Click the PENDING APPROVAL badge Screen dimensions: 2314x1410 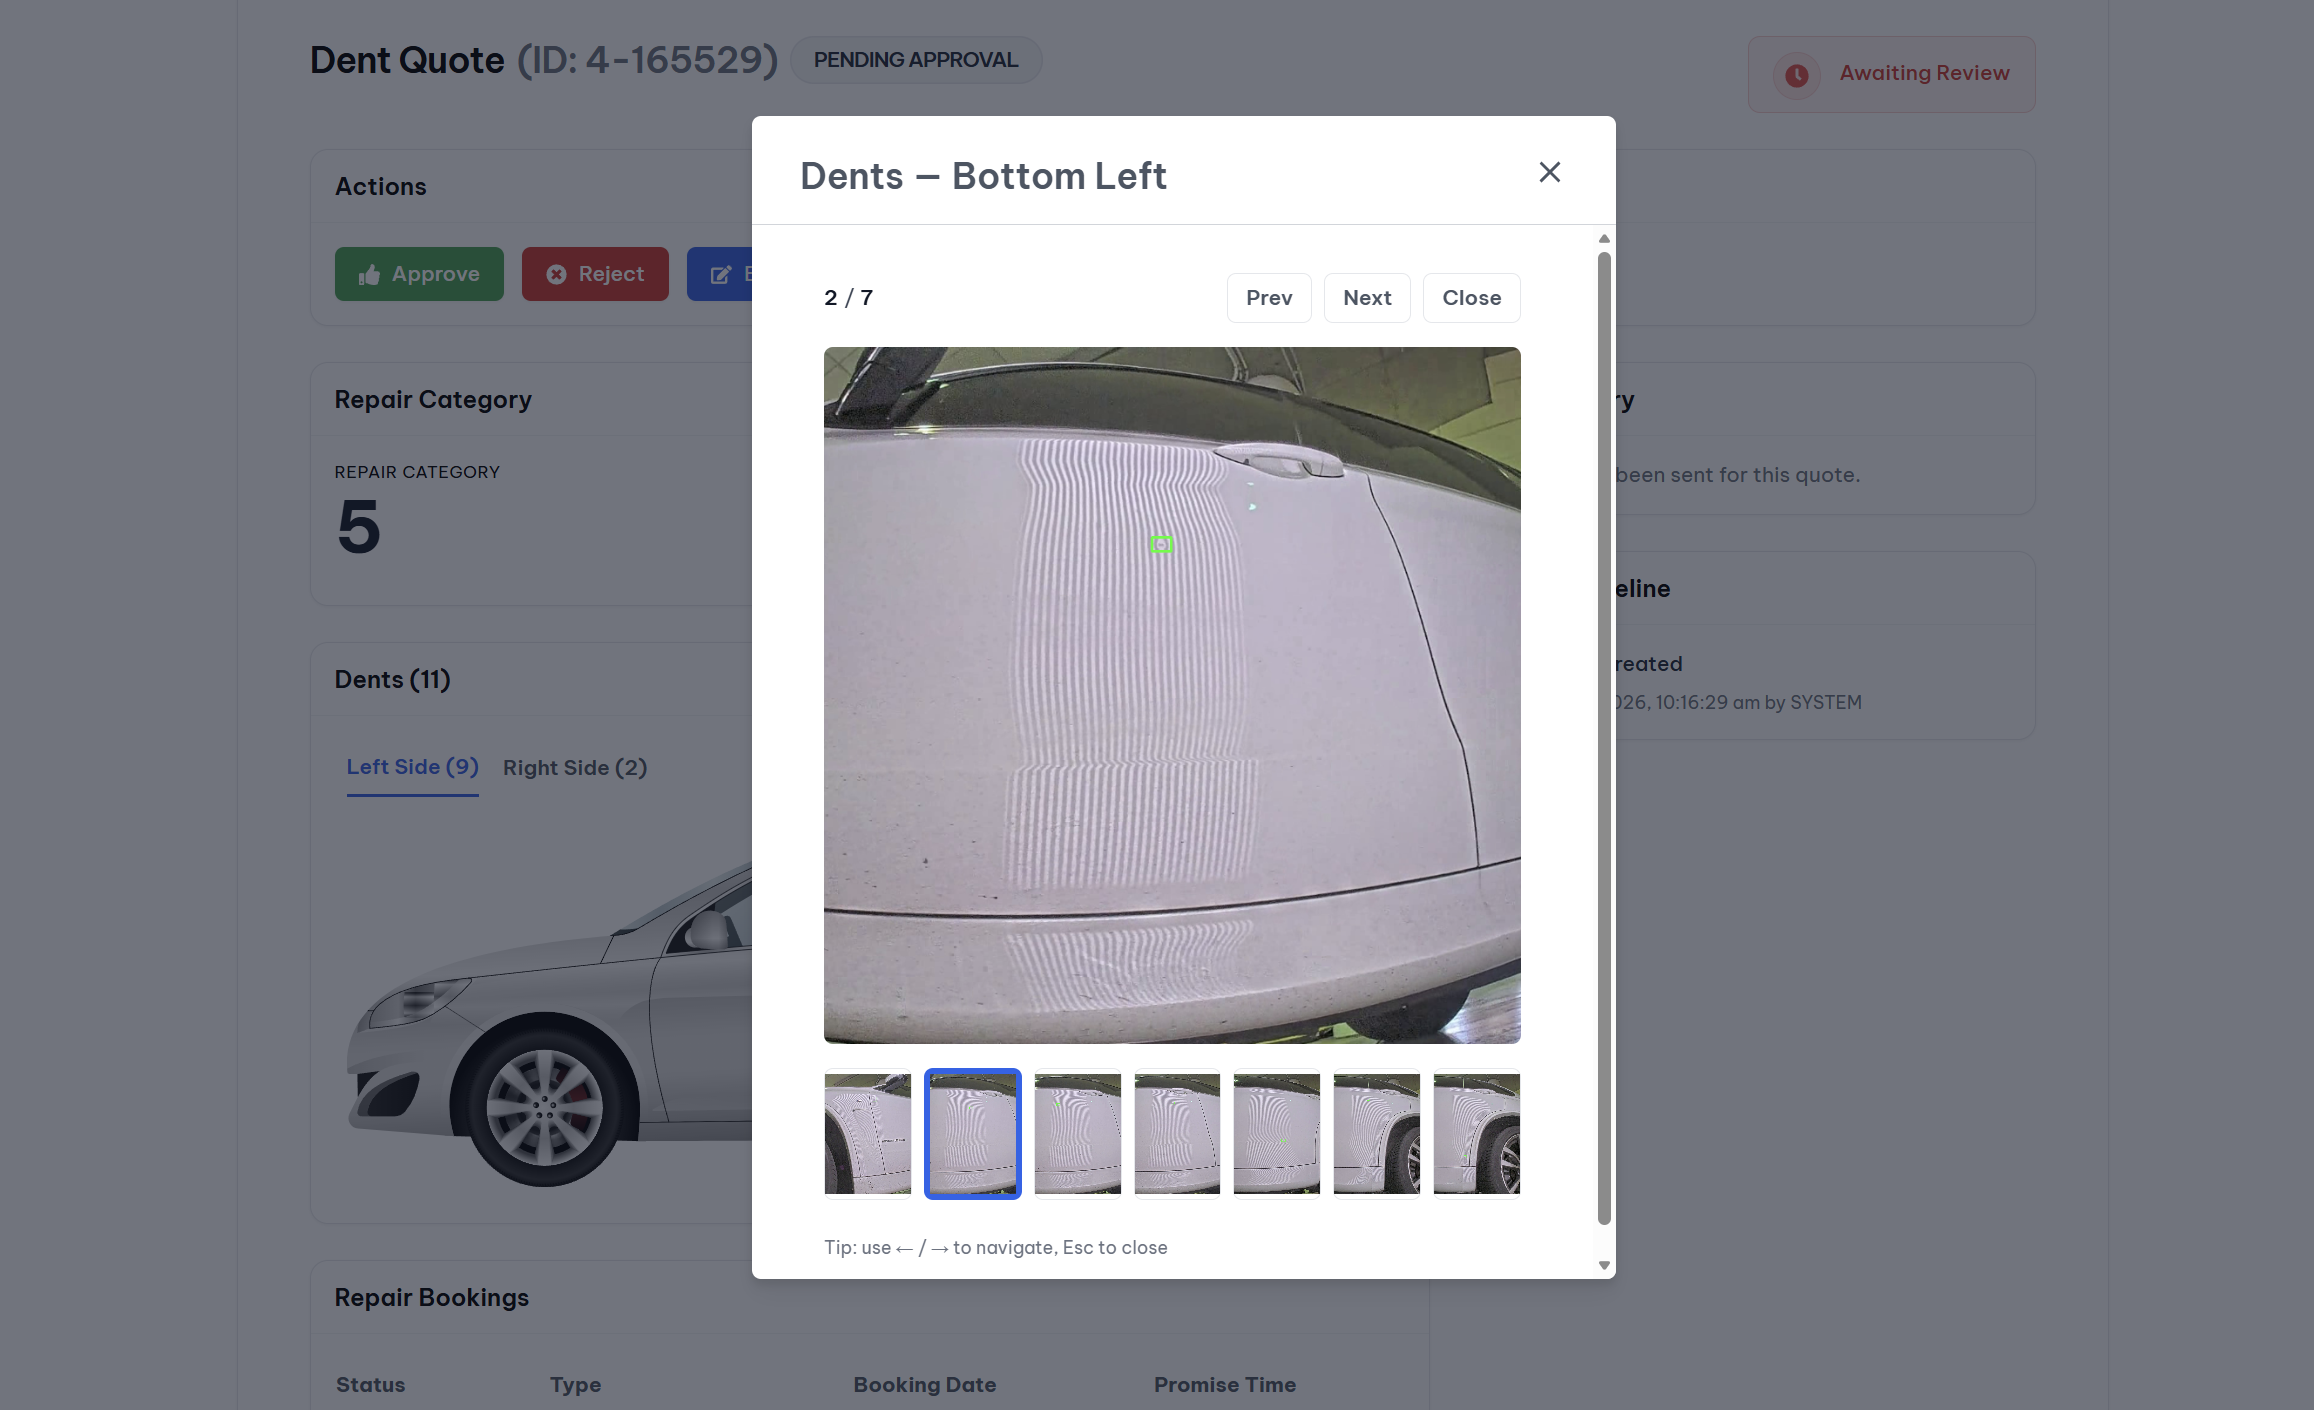coord(916,60)
